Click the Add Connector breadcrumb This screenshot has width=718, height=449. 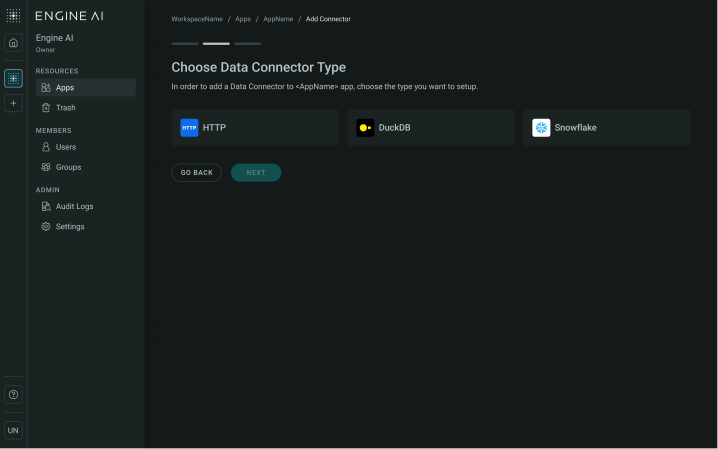coord(328,19)
